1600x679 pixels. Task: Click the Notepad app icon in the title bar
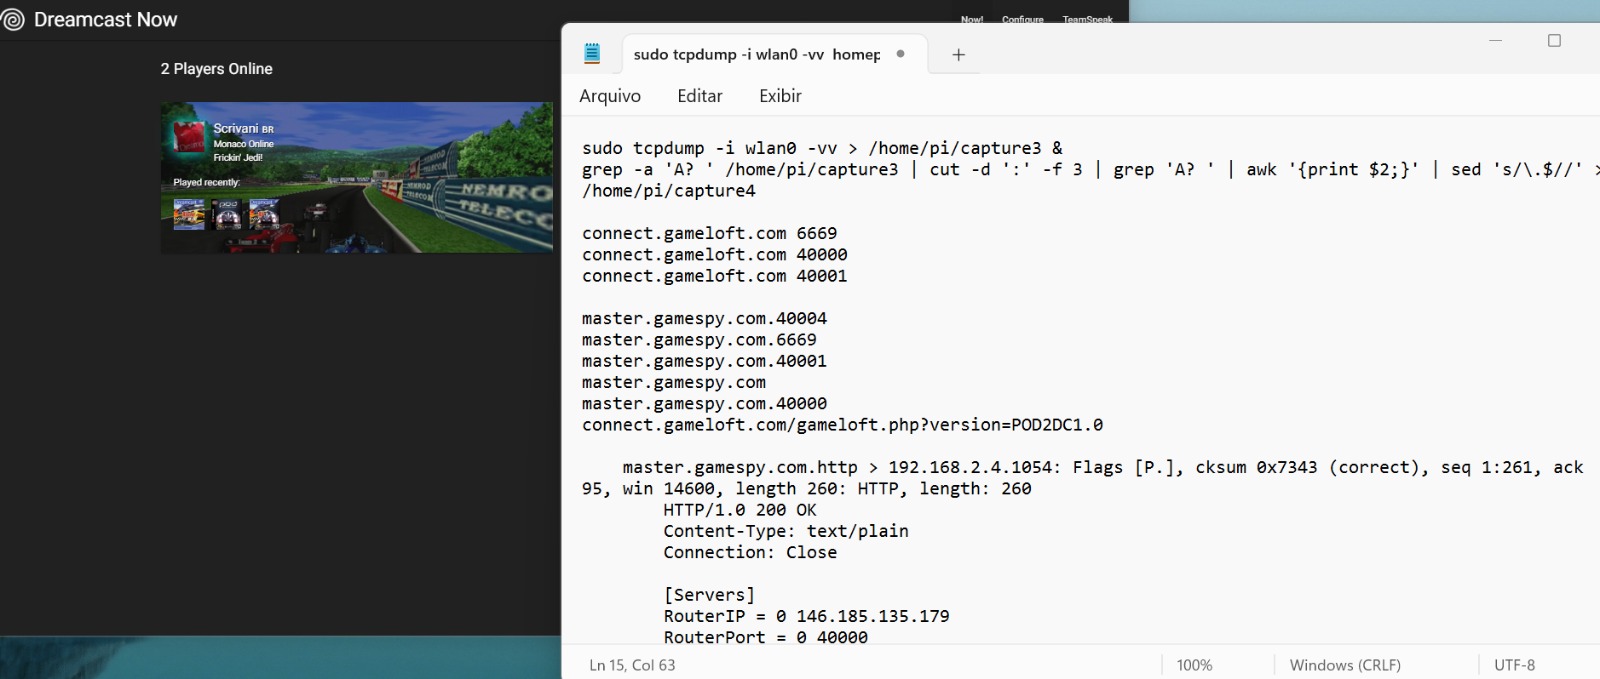[x=592, y=54]
